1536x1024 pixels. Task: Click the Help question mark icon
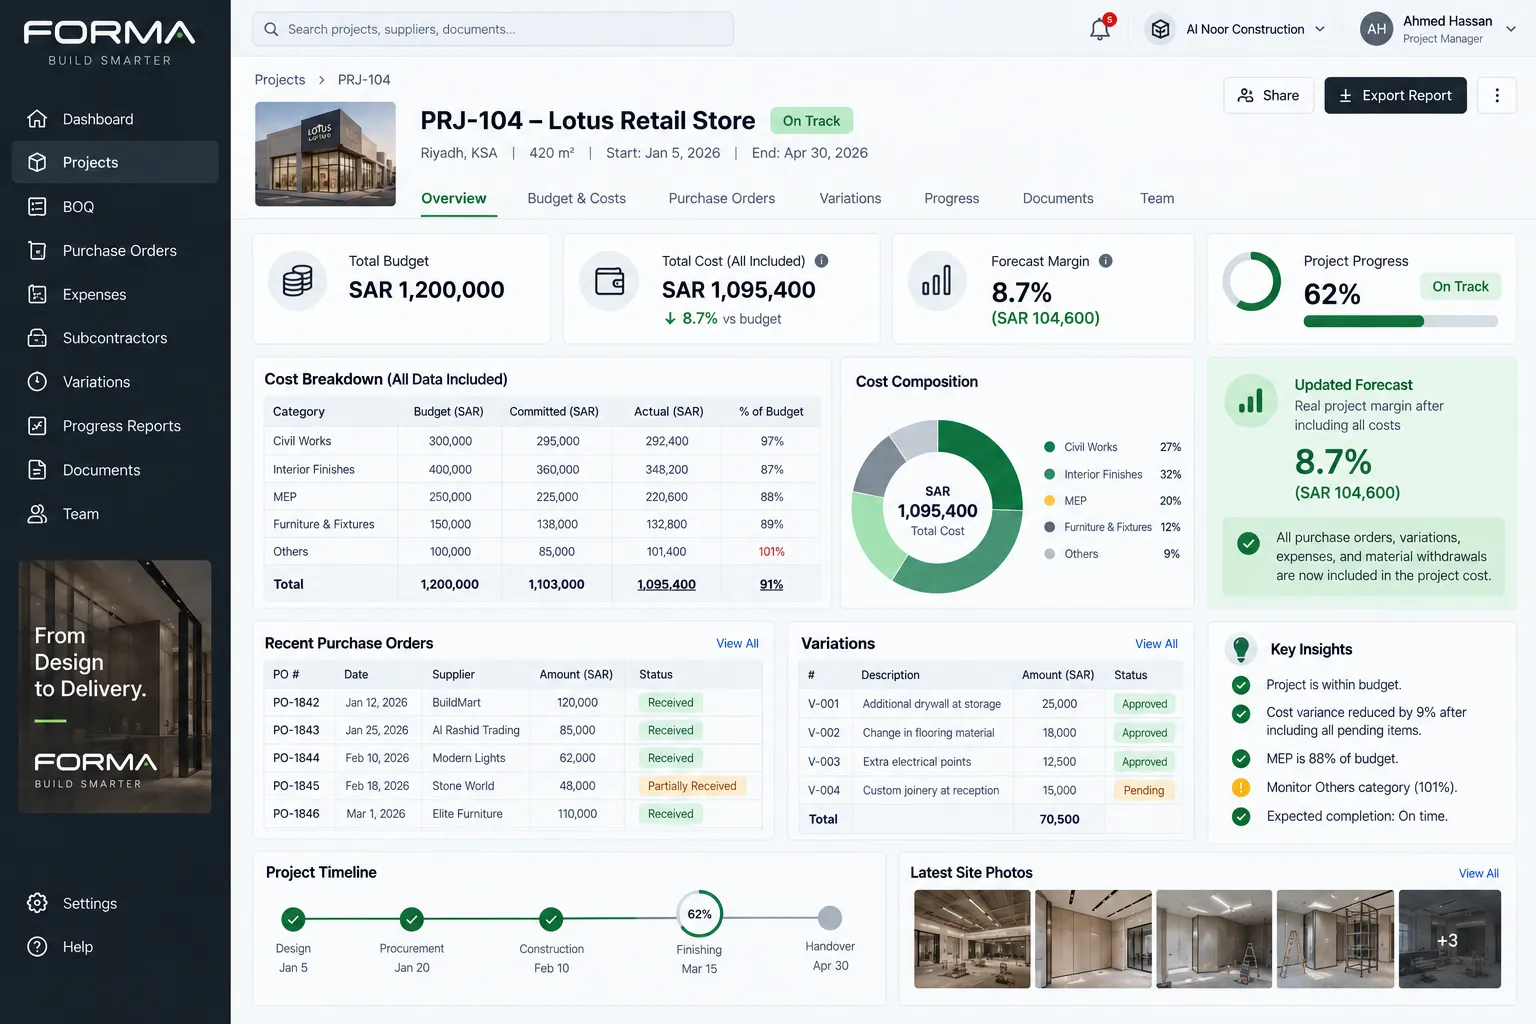[37, 947]
